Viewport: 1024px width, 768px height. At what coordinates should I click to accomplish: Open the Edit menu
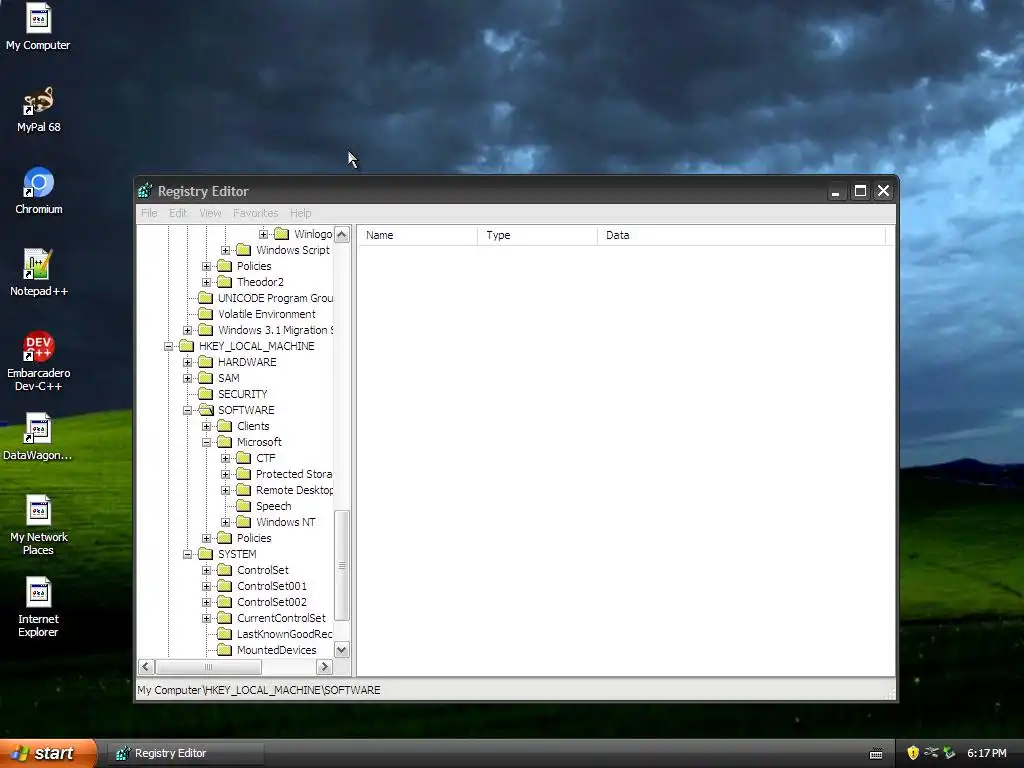(x=178, y=213)
